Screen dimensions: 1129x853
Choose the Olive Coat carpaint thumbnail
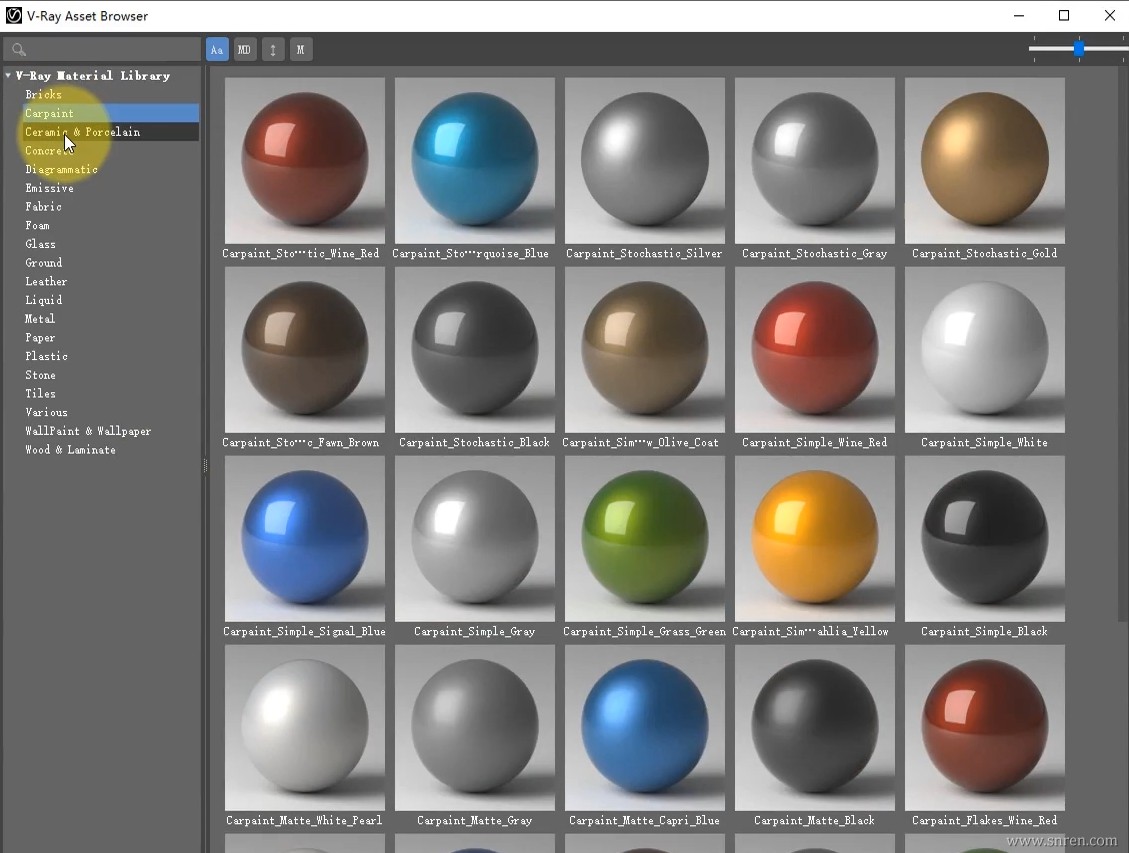coord(644,350)
